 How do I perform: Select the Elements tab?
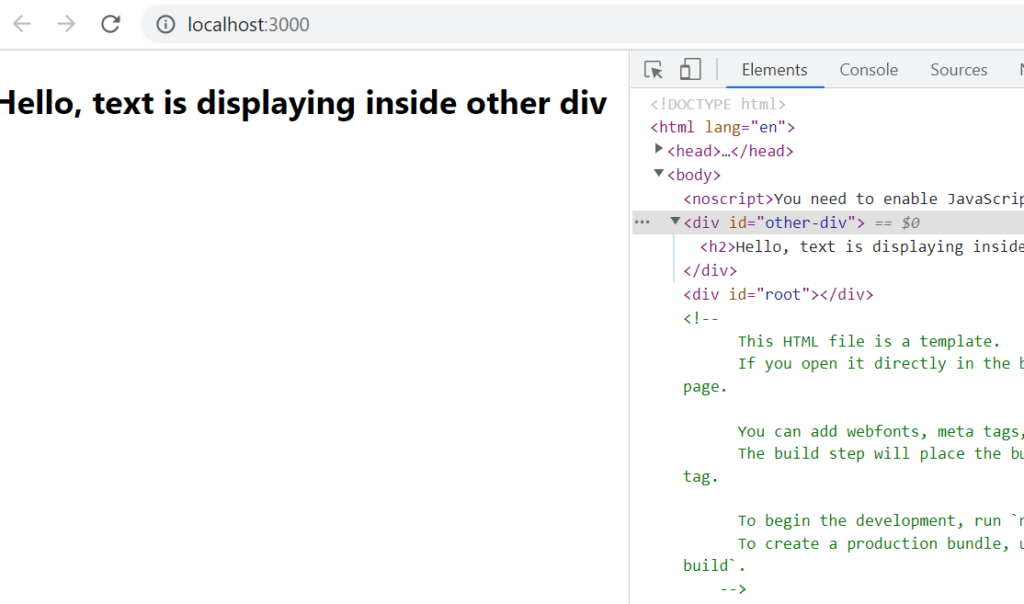tap(774, 70)
